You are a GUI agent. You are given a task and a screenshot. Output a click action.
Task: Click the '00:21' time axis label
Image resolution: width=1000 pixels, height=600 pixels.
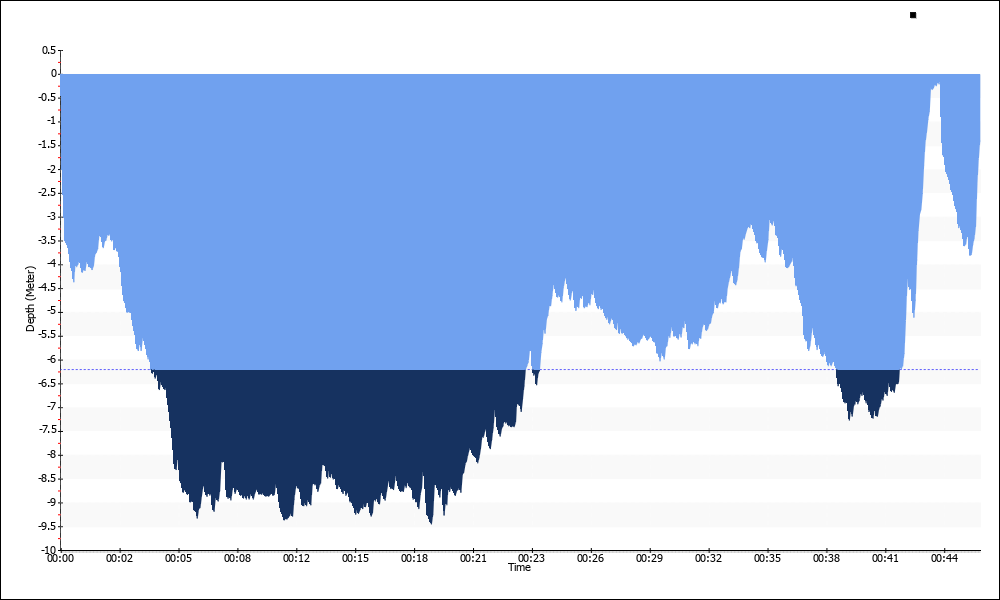click(473, 559)
